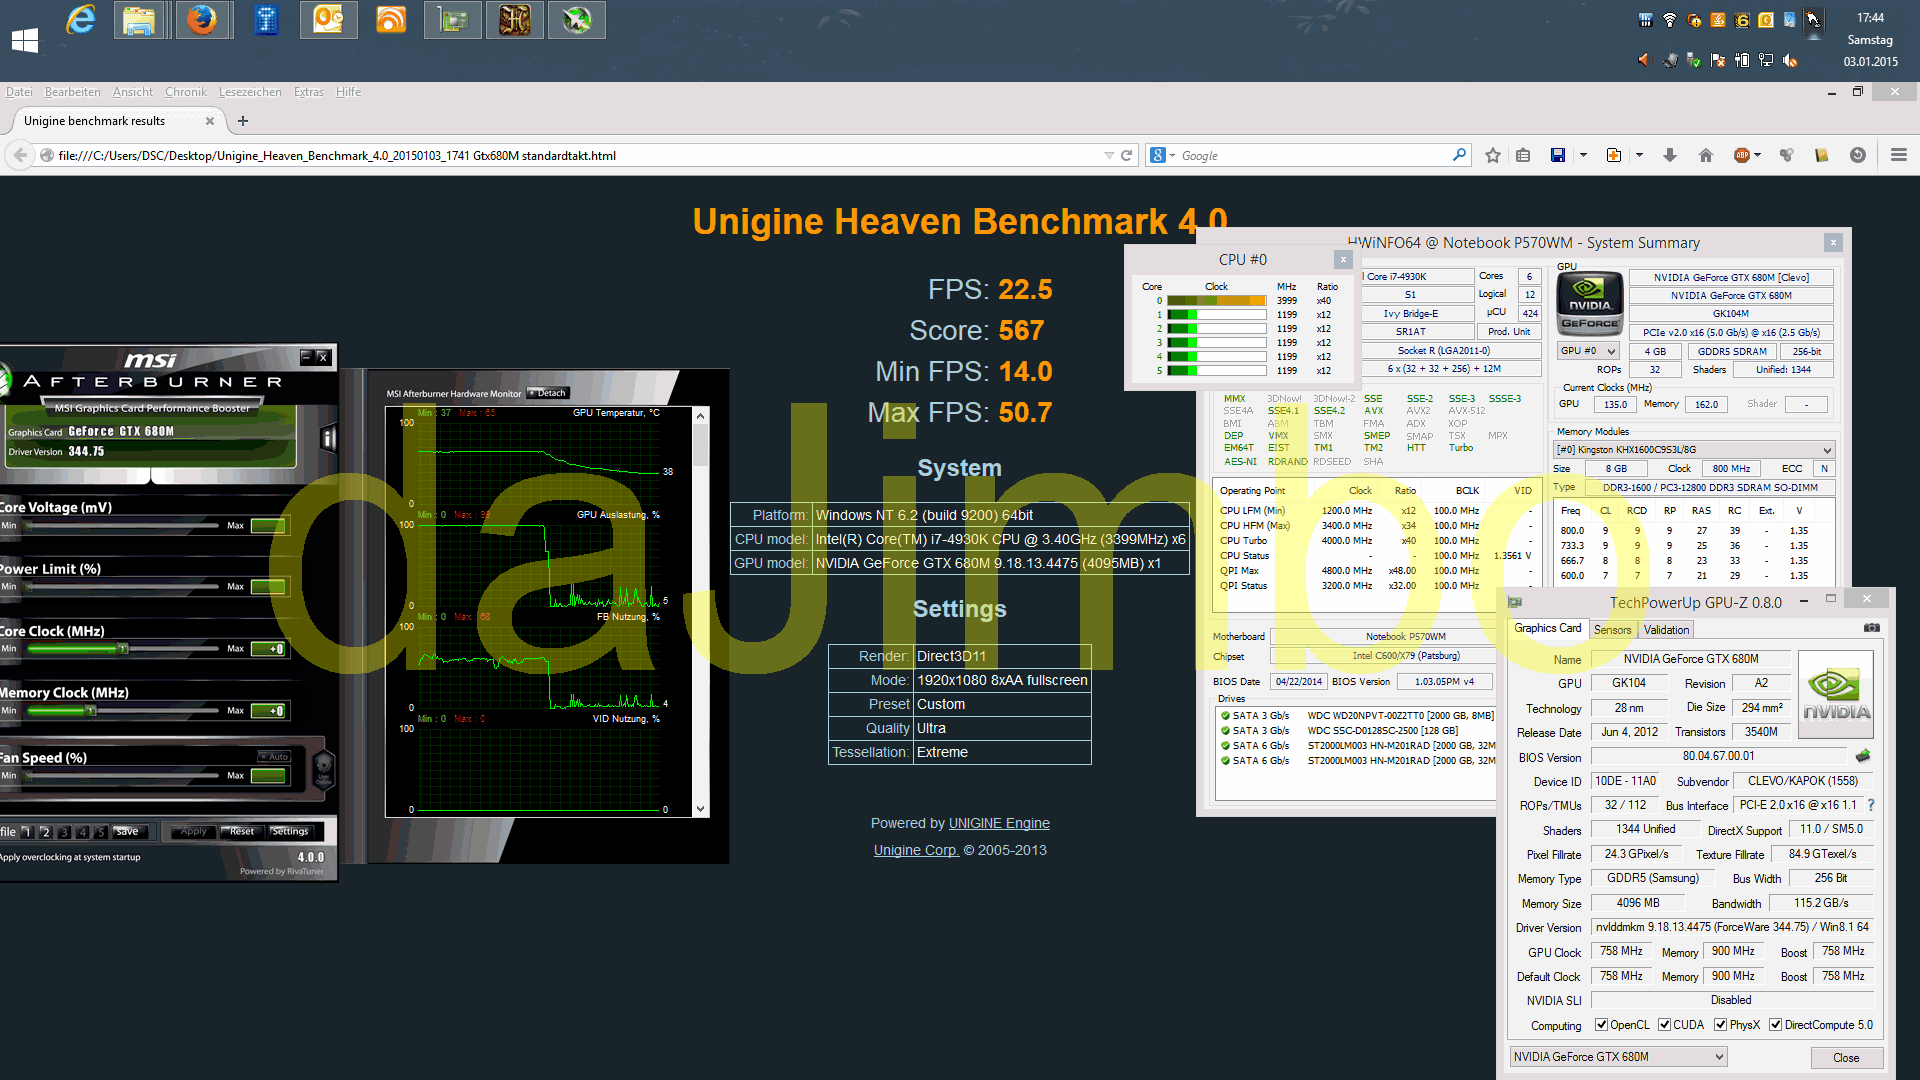1920x1080 pixels.
Task: Click the Google search input field
Action: pyautogui.click(x=1312, y=155)
